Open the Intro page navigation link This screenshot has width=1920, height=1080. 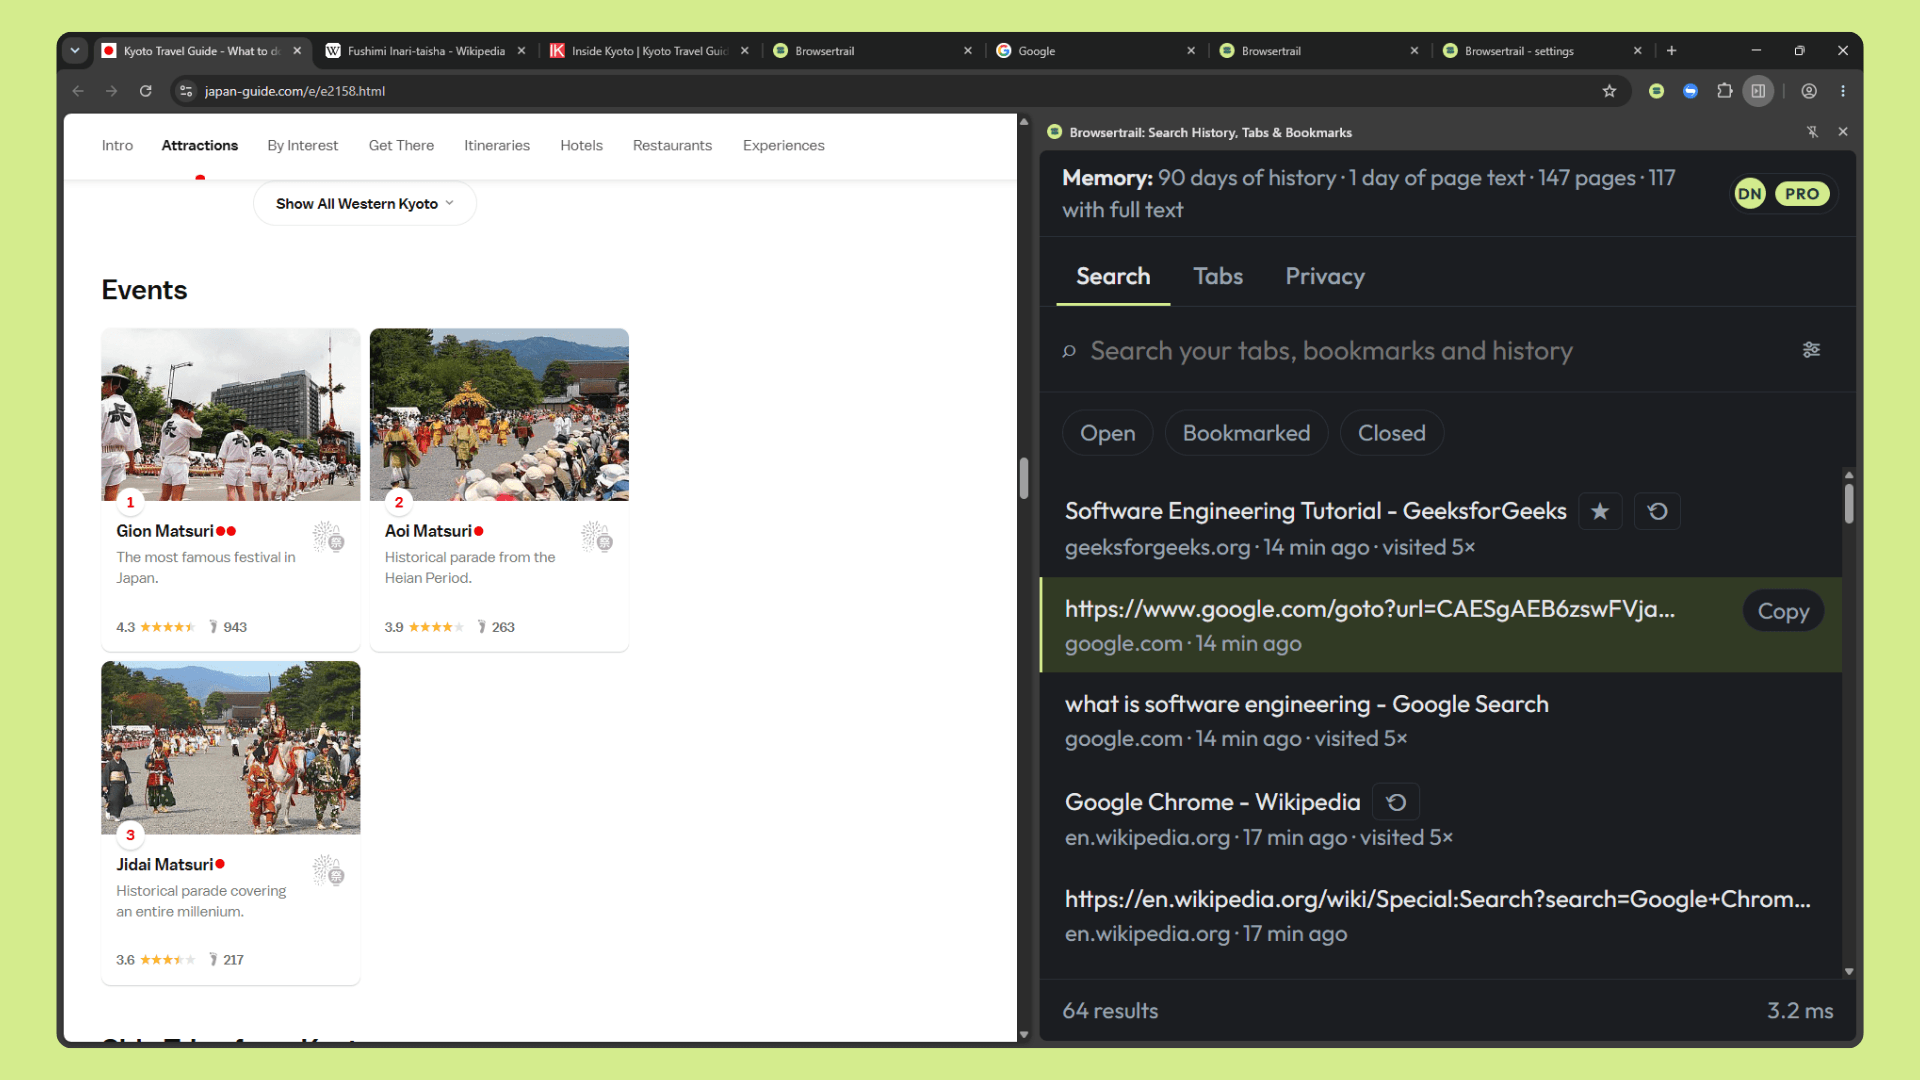117,146
